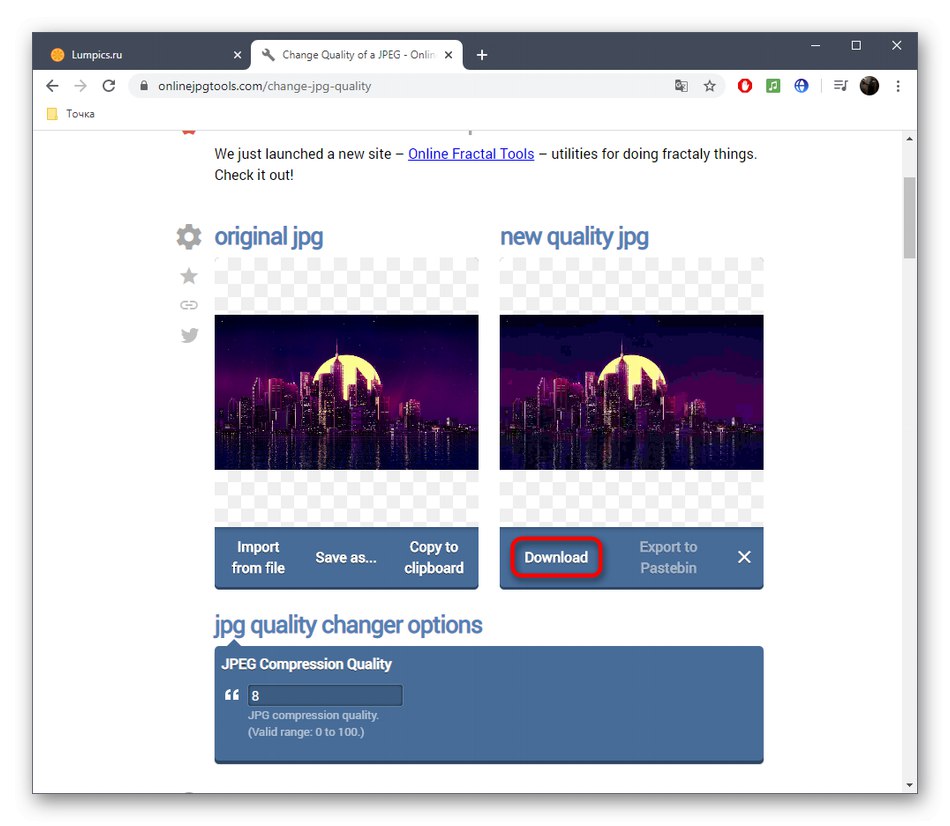Open the Chrome three-dot menu
Viewport: 950px width, 826px height.
coord(897,86)
